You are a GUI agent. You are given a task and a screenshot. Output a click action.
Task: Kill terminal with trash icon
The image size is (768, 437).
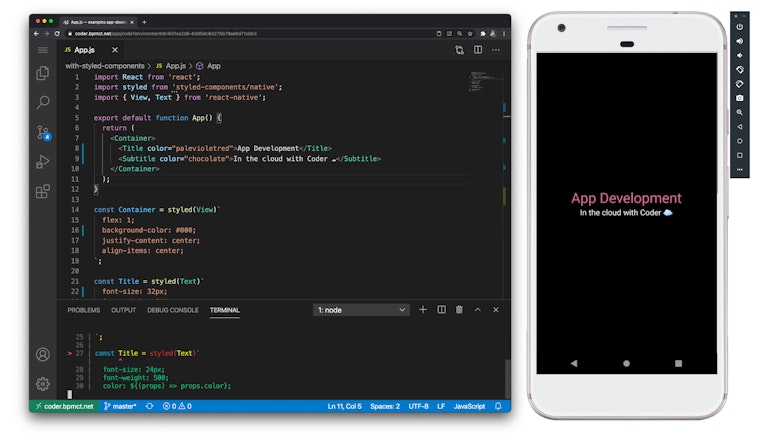coord(459,310)
